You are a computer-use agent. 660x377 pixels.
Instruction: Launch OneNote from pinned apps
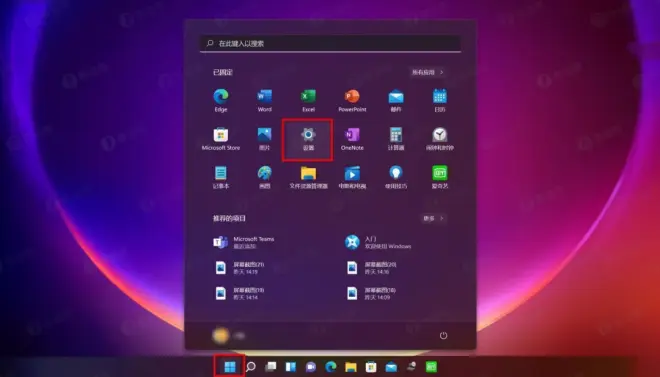(352, 139)
